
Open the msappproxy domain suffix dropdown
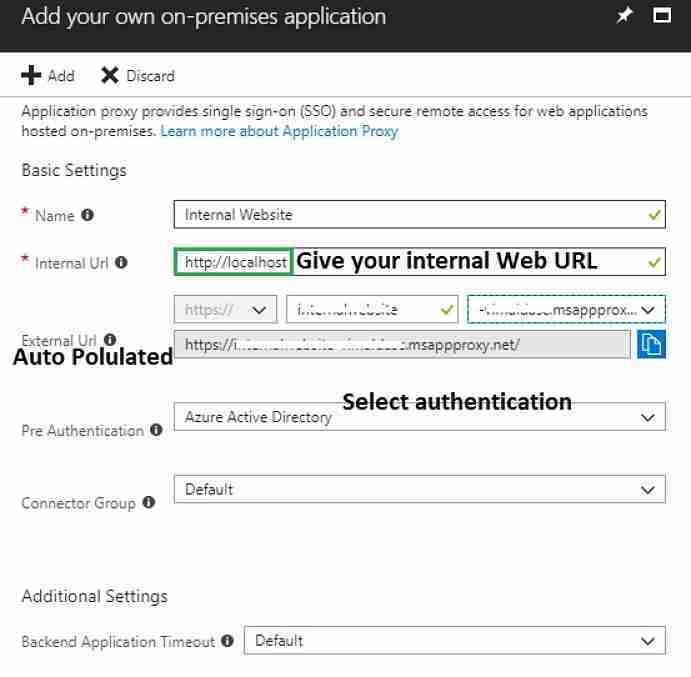click(566, 309)
